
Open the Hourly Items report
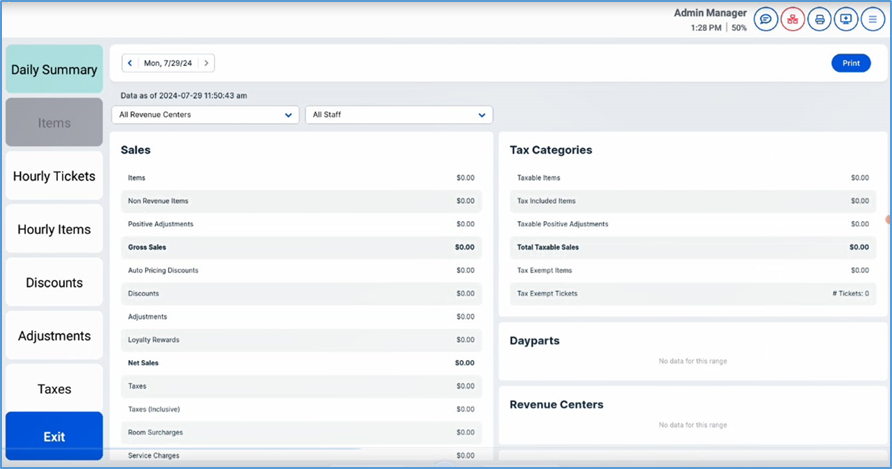tap(54, 230)
